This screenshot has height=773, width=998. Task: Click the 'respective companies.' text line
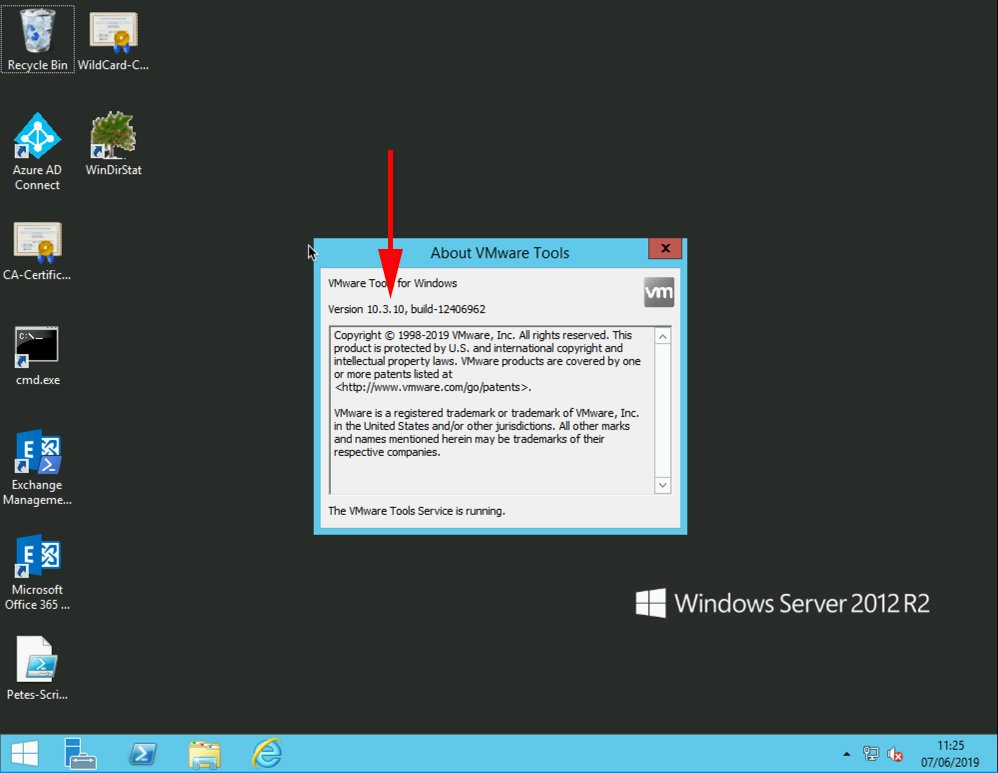click(x=387, y=452)
